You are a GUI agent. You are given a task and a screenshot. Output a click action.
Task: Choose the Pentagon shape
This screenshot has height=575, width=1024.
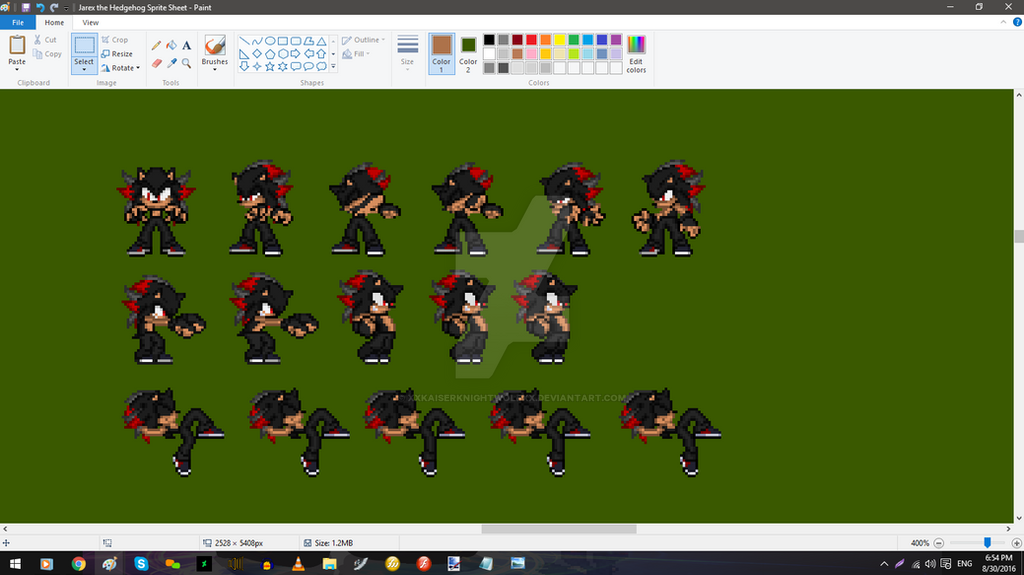270,54
